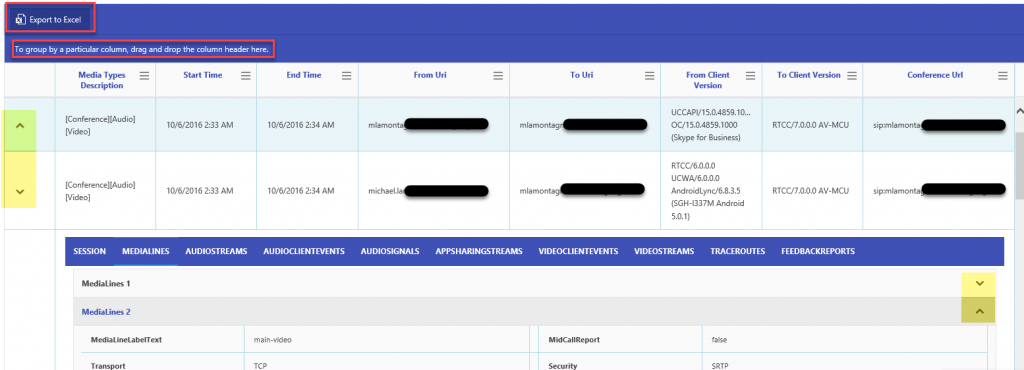
Task: Collapse the first conference row details
Action: point(20,125)
